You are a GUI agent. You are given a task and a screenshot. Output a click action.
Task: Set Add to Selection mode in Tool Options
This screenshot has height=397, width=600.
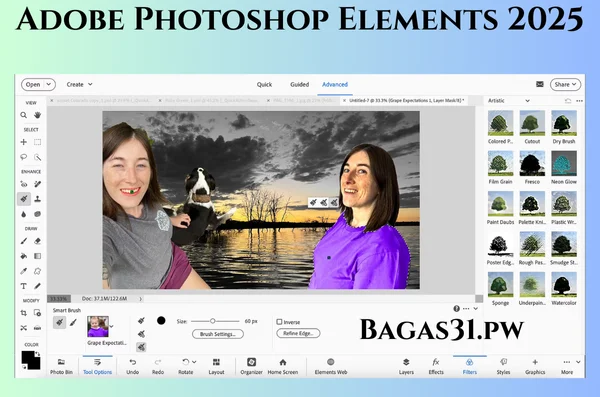pos(141,334)
